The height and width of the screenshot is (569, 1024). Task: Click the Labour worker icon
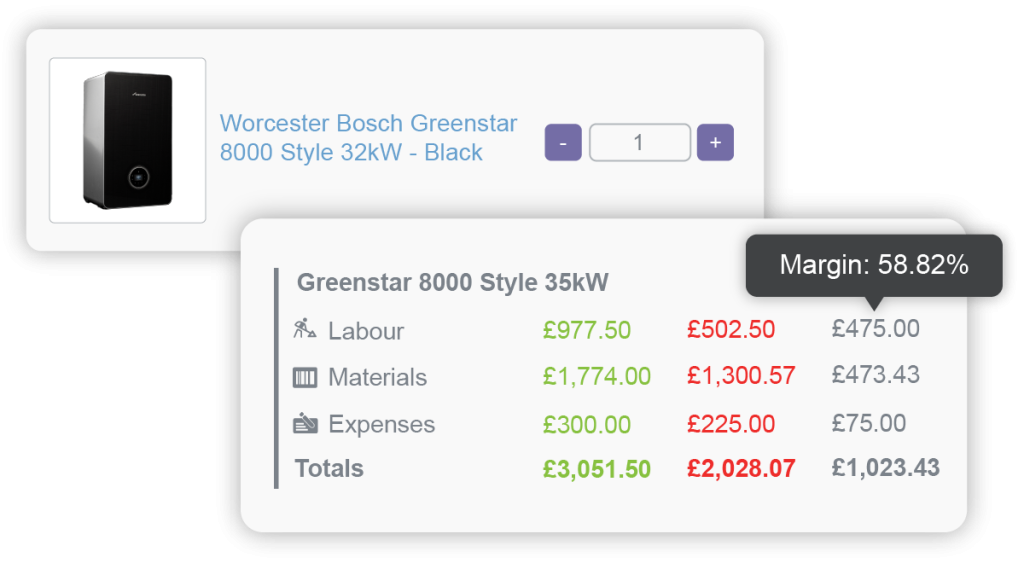tap(305, 327)
